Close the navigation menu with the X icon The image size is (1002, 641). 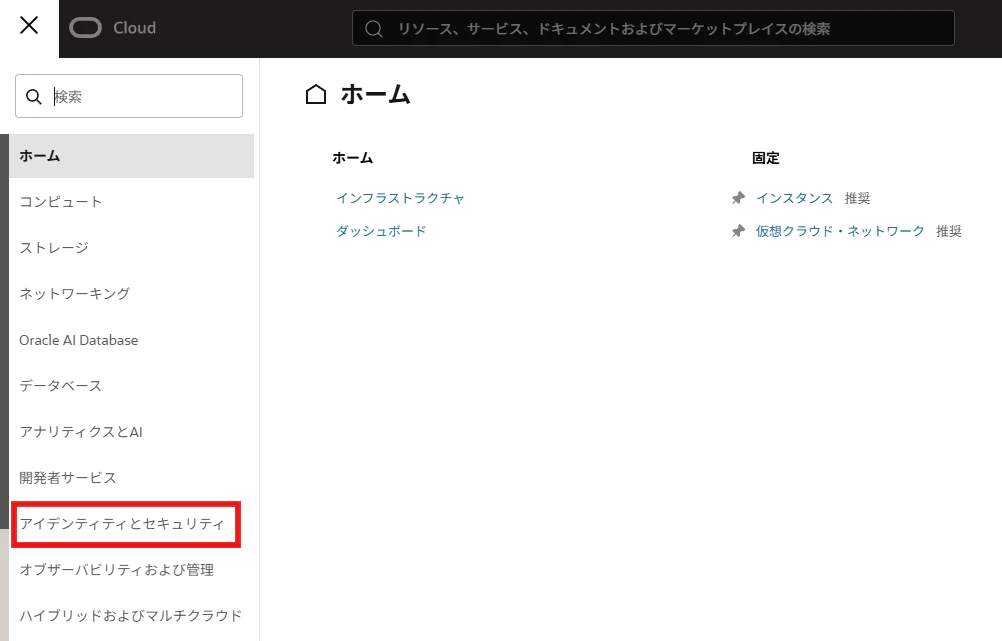[x=29, y=26]
